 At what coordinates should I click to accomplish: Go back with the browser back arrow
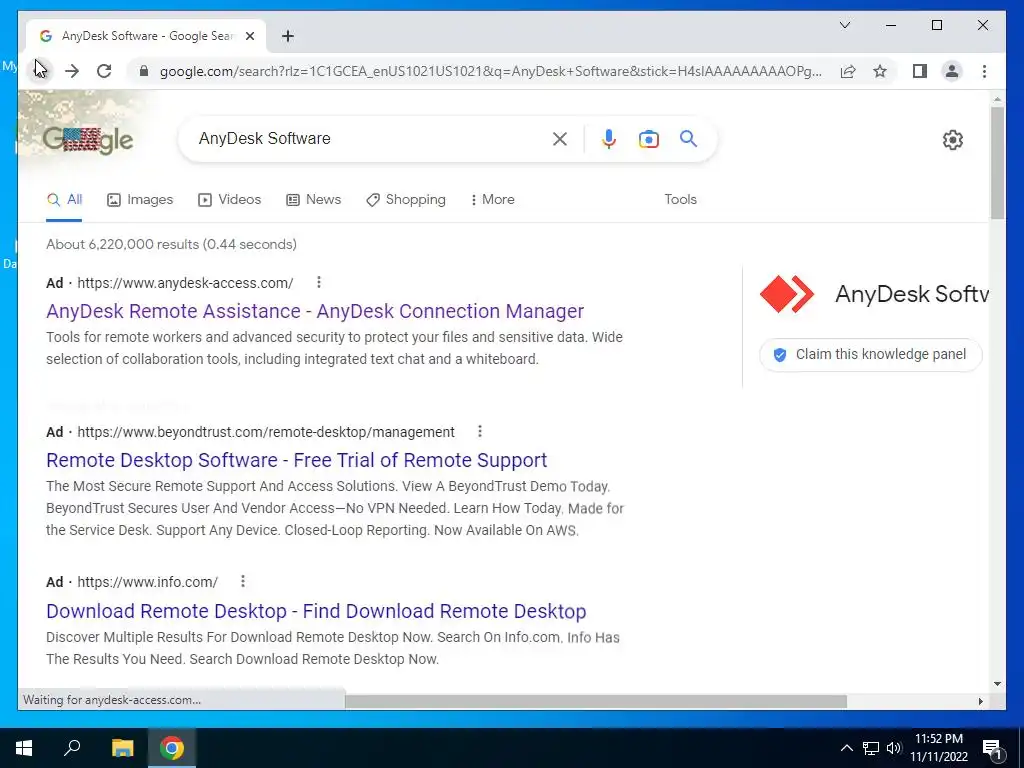pyautogui.click(x=40, y=71)
